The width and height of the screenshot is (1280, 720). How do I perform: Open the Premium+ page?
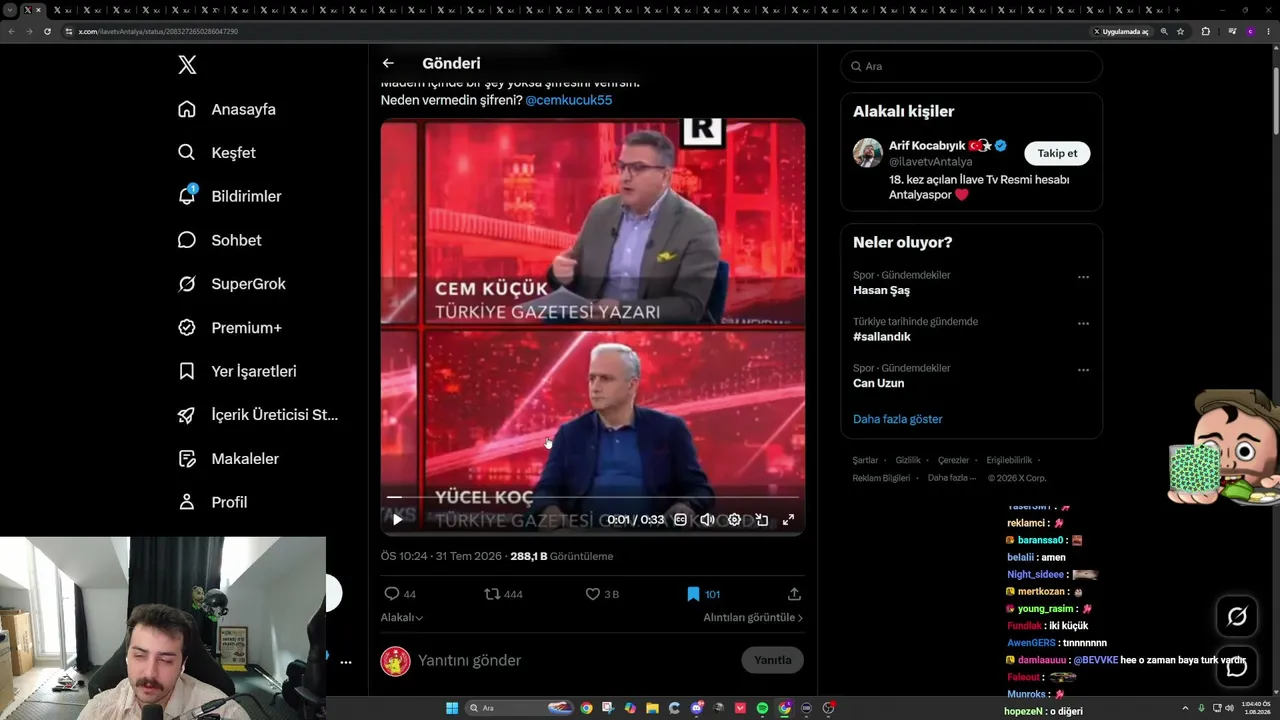pyautogui.click(x=230, y=328)
